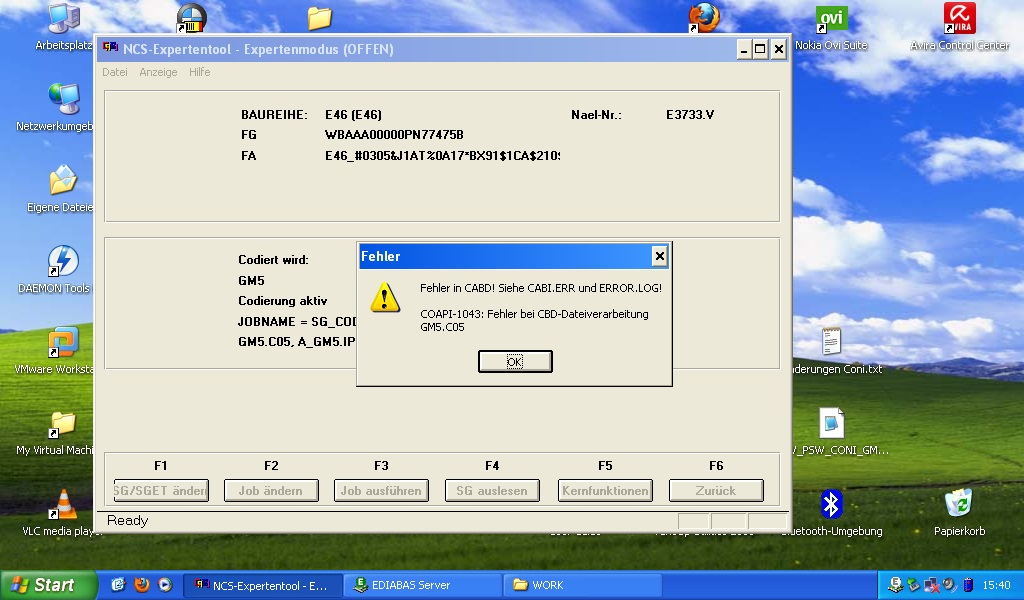Open the Datei menu
Image resolution: width=1024 pixels, height=600 pixels.
tap(115, 72)
